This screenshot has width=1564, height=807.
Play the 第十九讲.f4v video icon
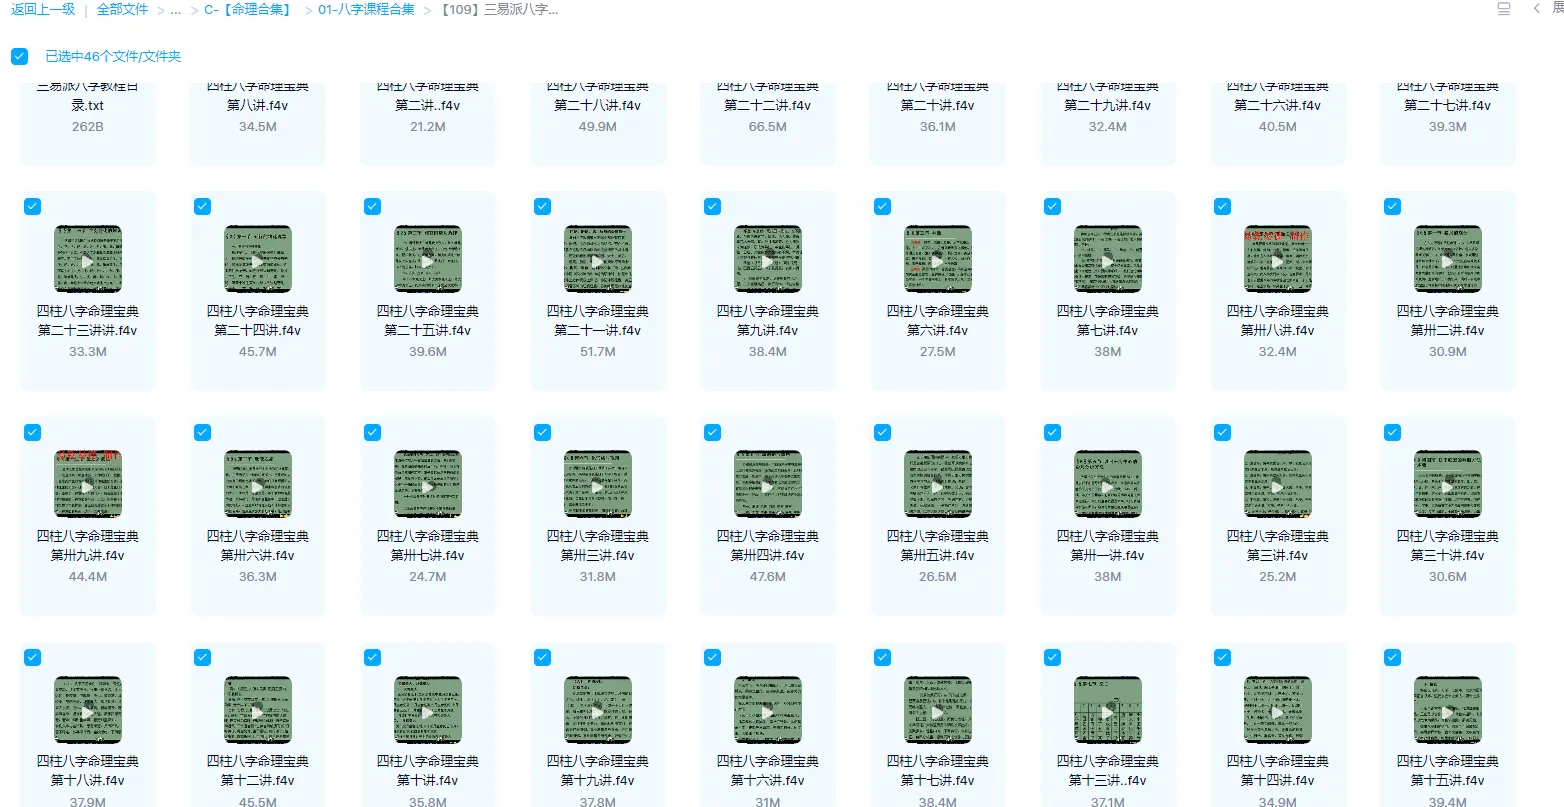[x=598, y=710]
